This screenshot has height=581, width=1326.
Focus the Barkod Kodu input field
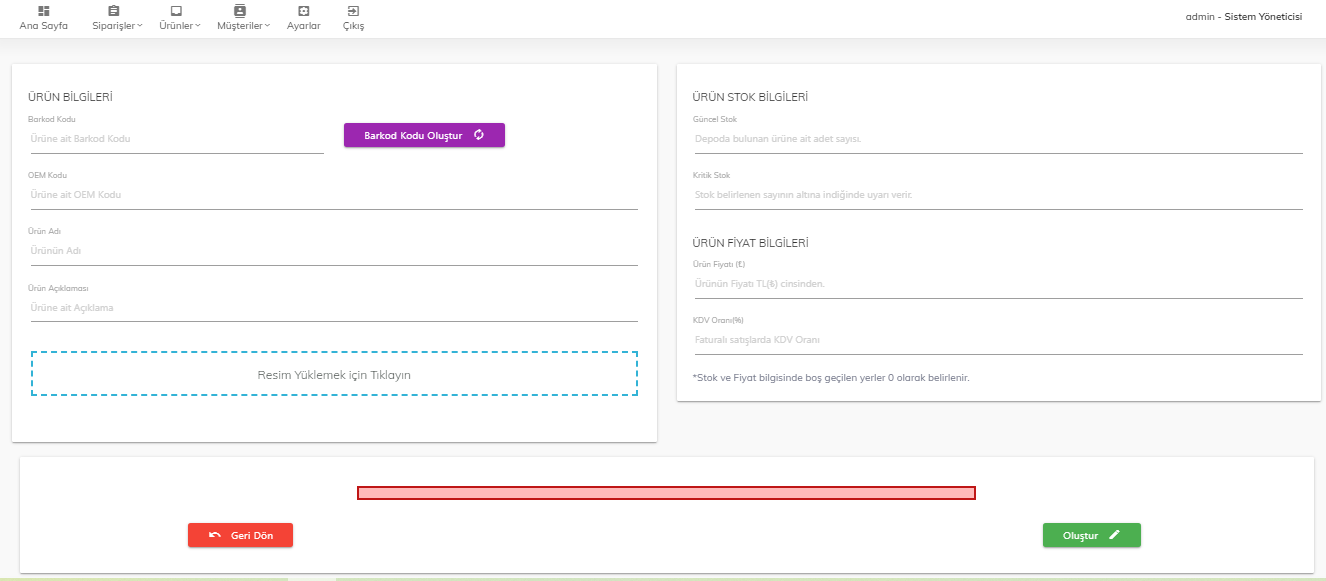coord(176,139)
